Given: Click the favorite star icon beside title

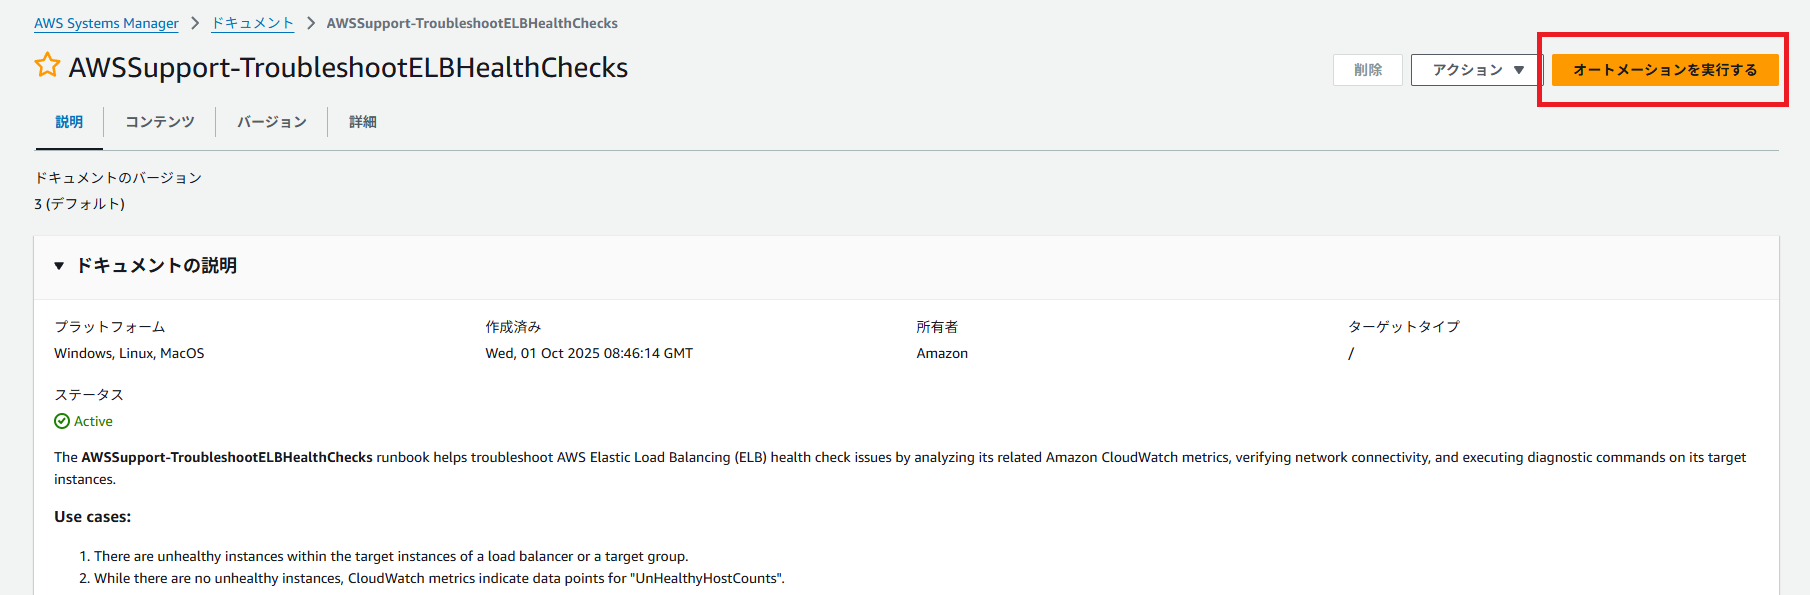Looking at the screenshot, I should [47, 66].
